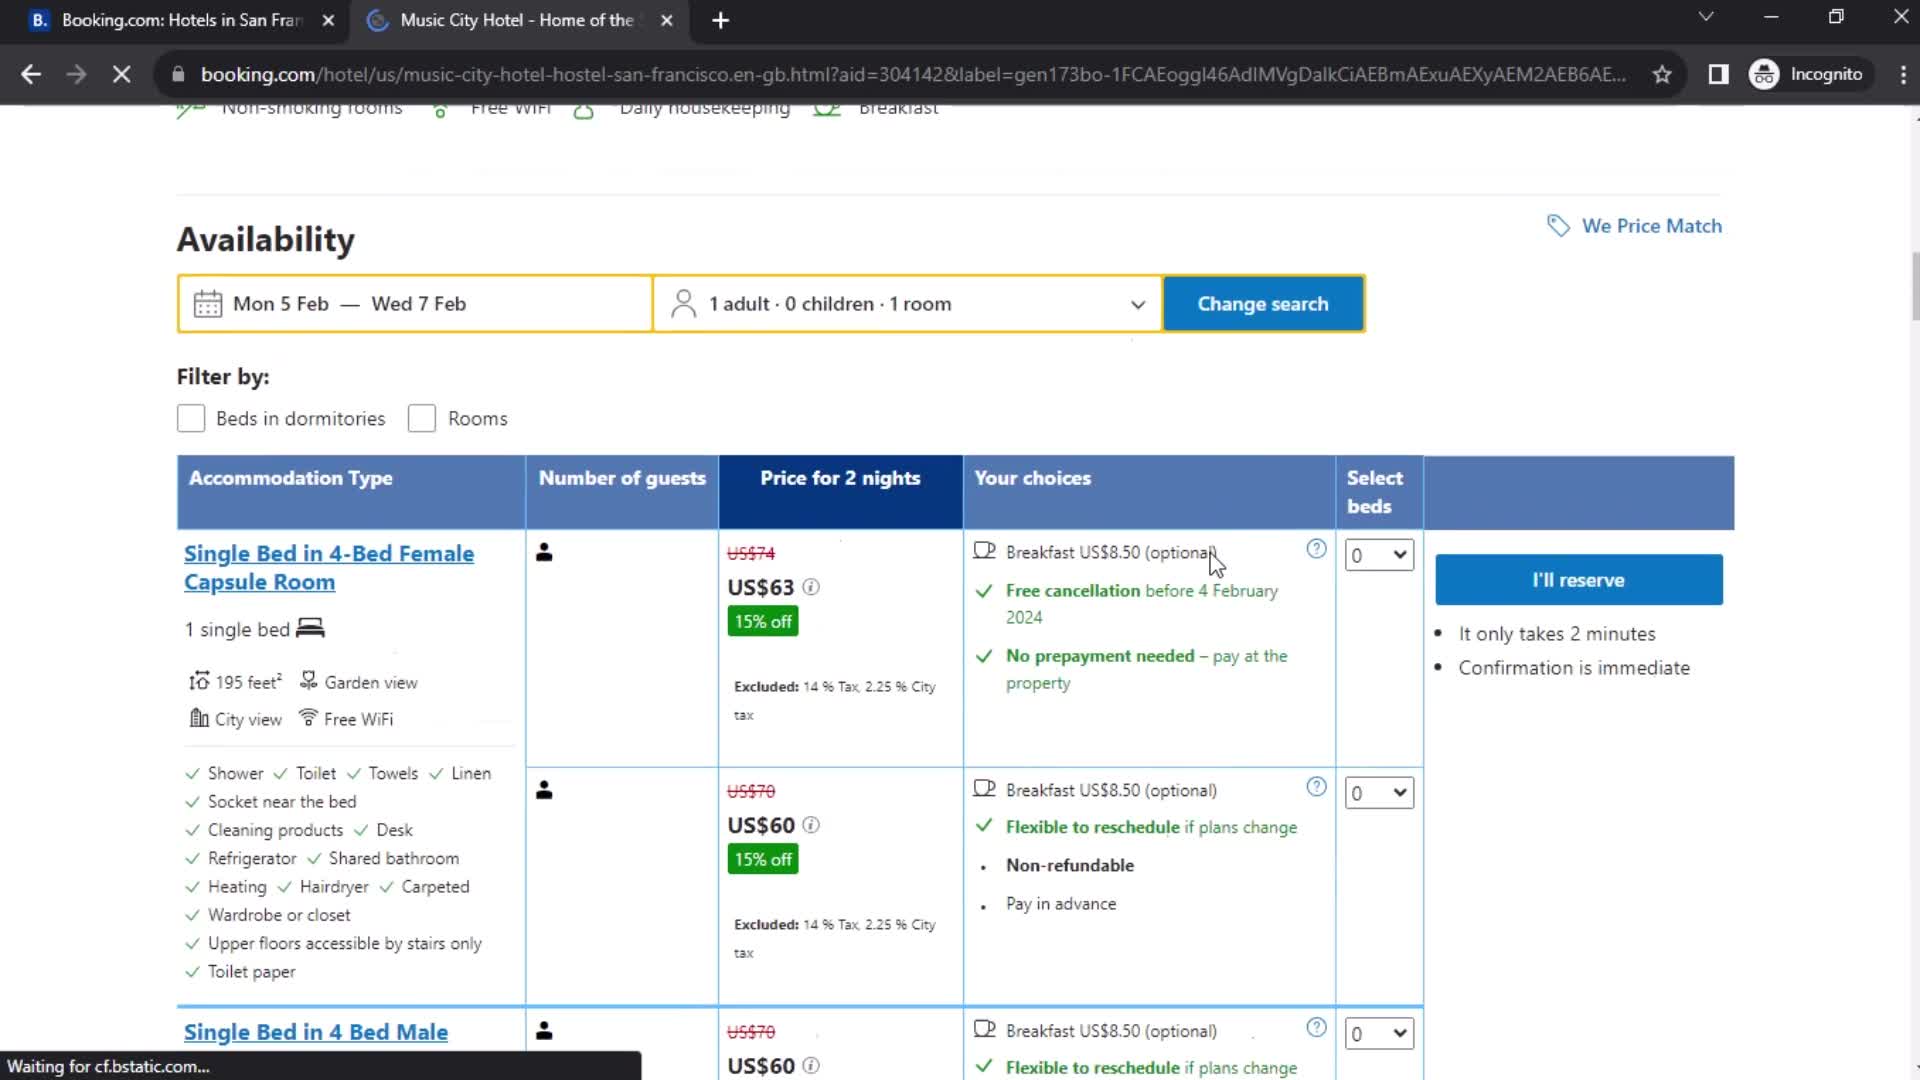Screen dimensions: 1920x1080
Task: Click the breakfast info tooltip icon first row
Action: [1317, 549]
